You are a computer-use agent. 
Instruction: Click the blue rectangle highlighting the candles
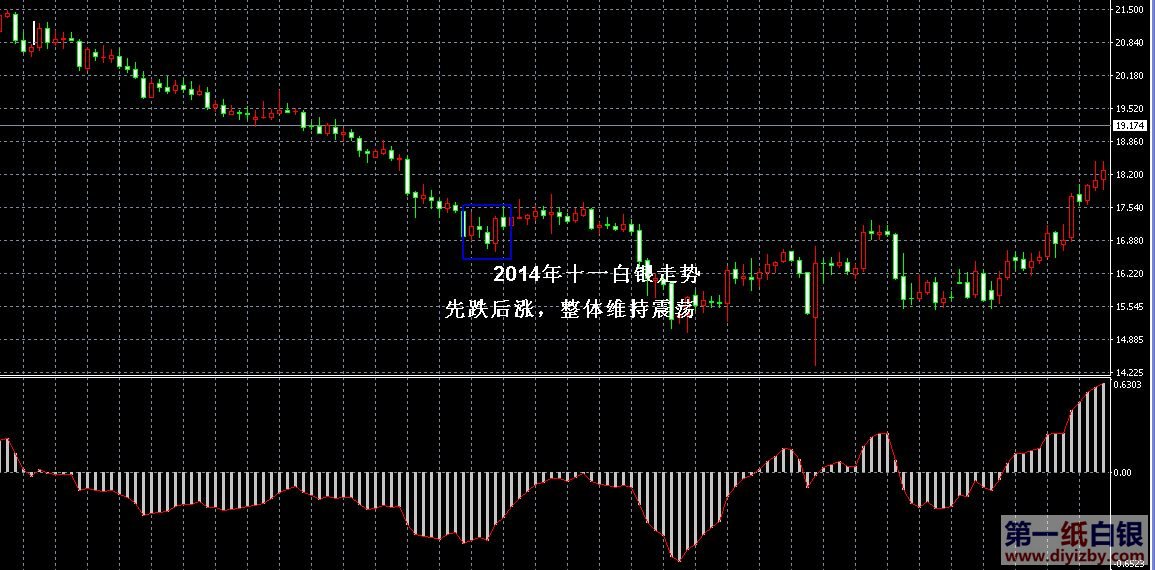487,206
